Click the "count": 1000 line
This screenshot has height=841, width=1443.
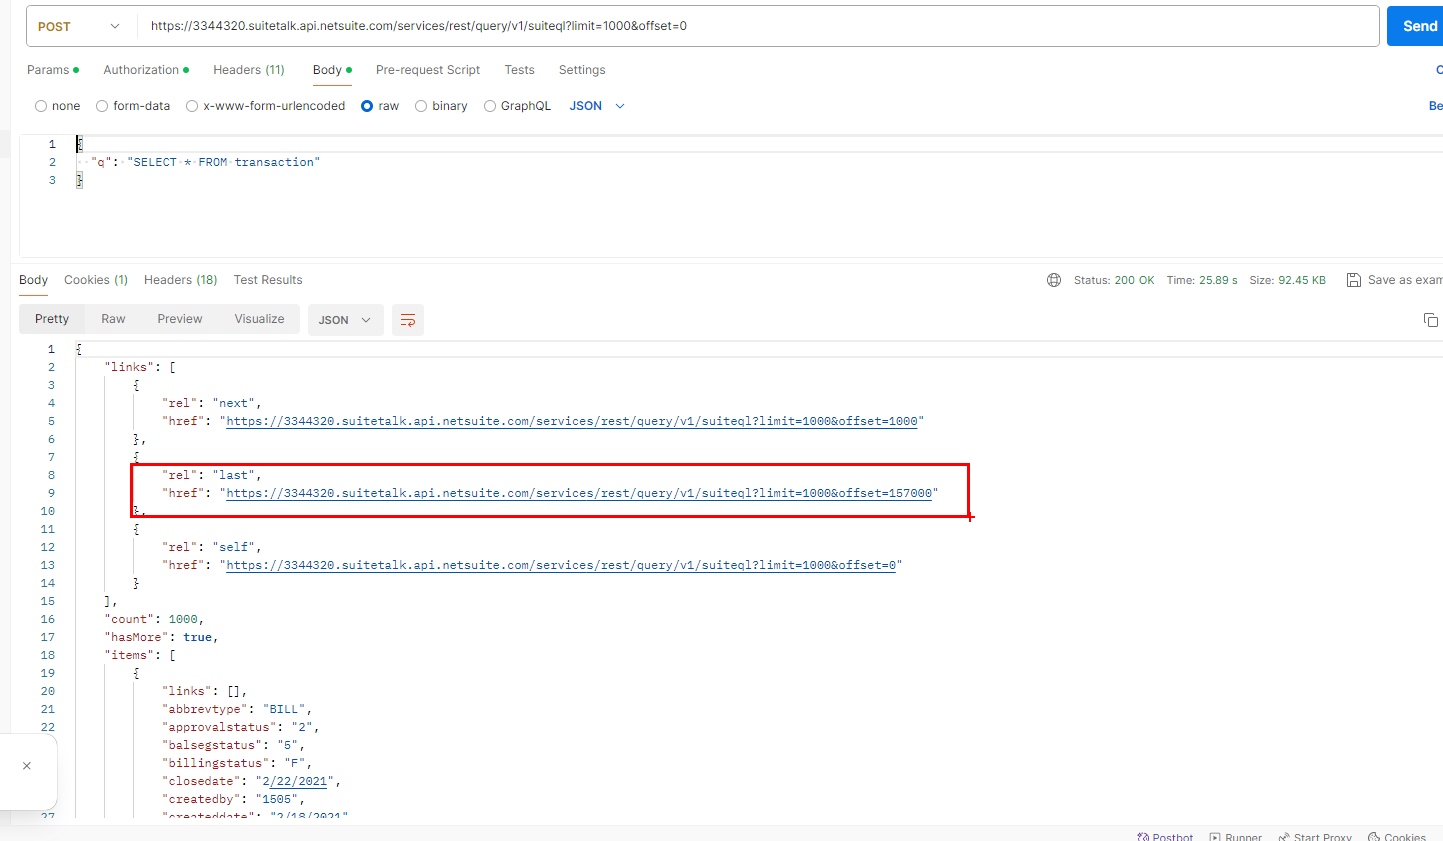pyautogui.click(x=154, y=619)
